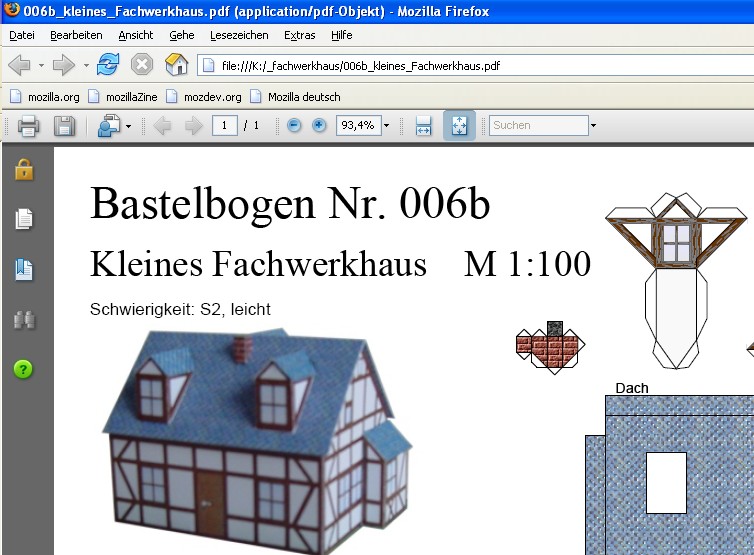The height and width of the screenshot is (555, 754).
Task: Open the Ansicht menu
Action: click(x=136, y=35)
